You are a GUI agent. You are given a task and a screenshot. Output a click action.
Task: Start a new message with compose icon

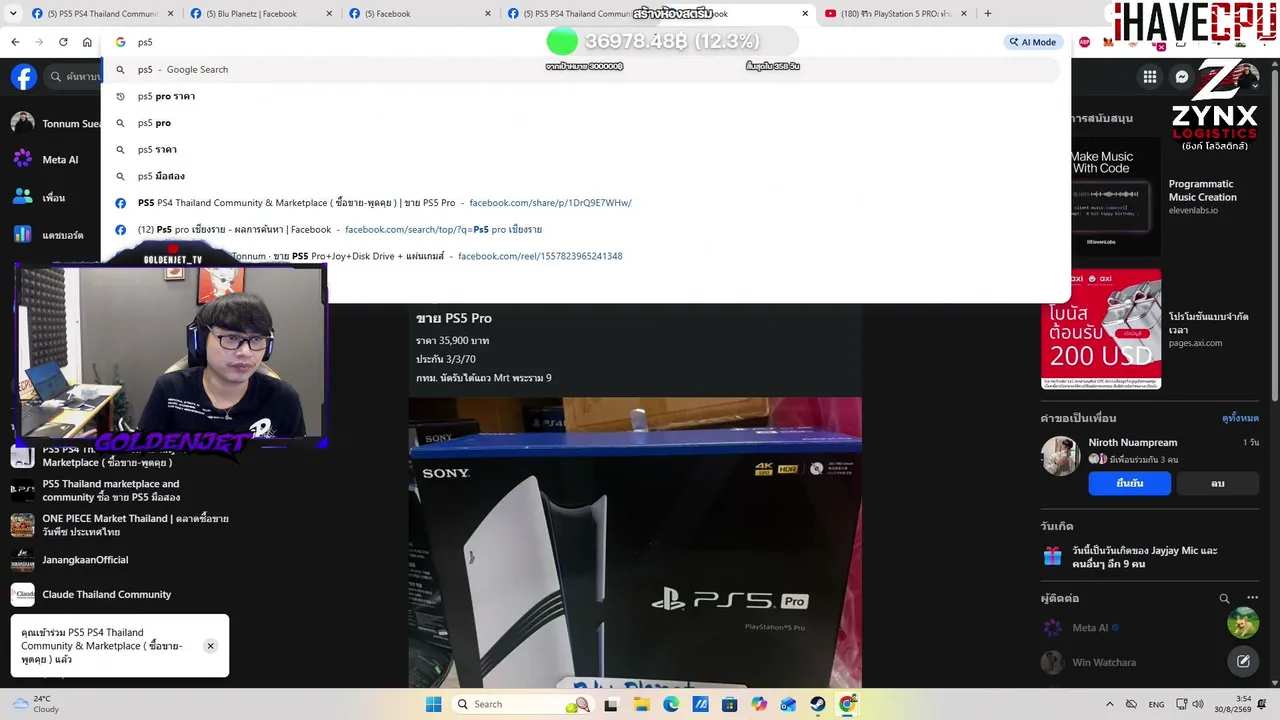(x=1243, y=661)
